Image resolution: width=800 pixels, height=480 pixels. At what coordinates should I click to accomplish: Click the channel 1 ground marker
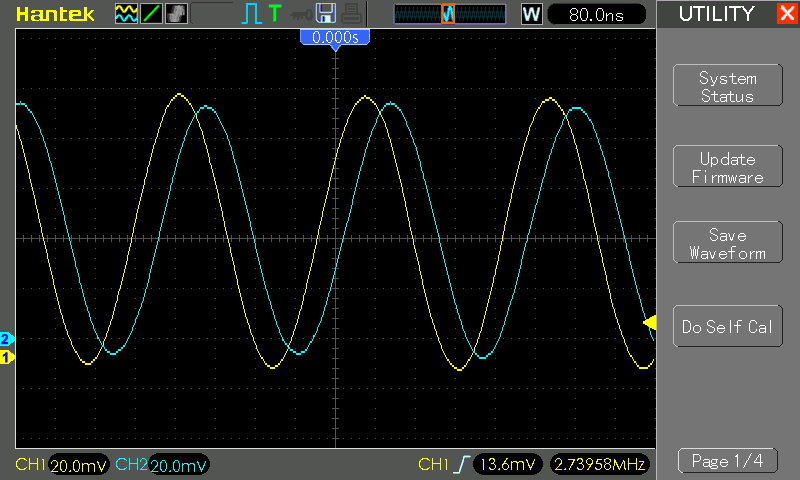7,358
